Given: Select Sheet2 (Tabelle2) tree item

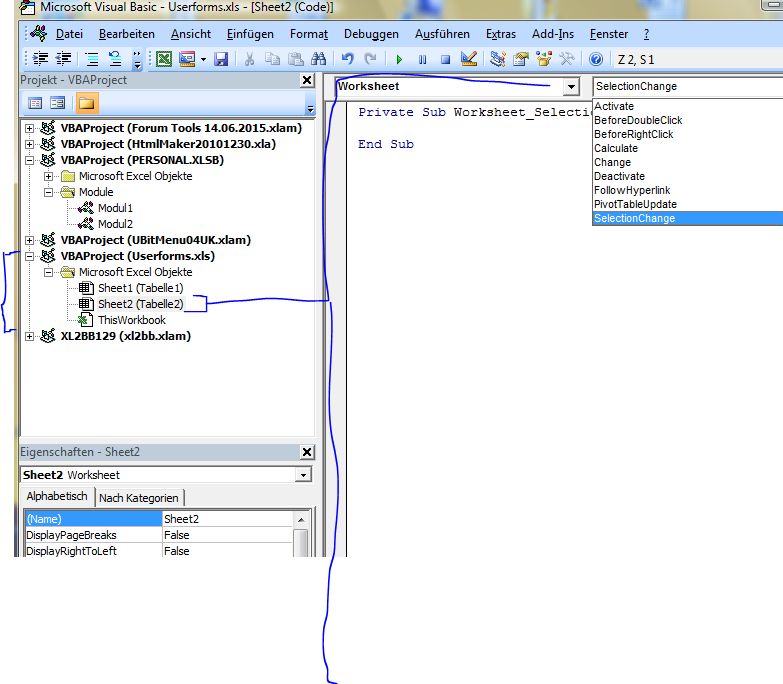Looking at the screenshot, I should click(140, 304).
